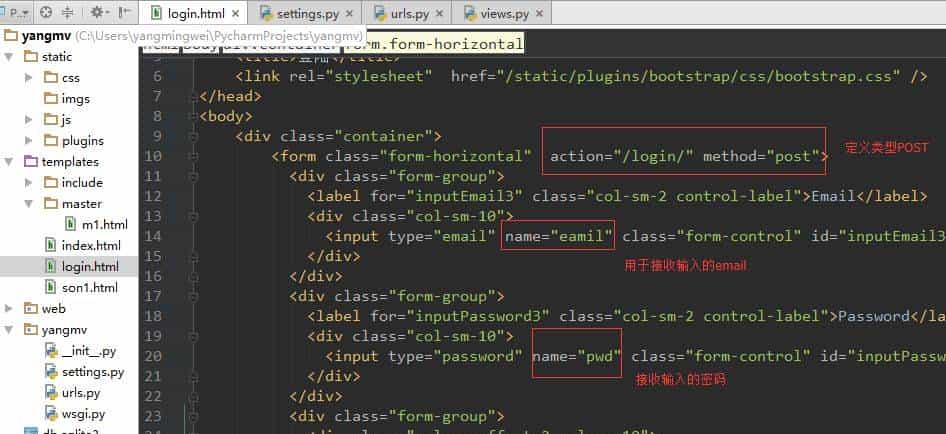The image size is (946, 434).
Task: Click the settings.py file icon in tree
Action: (x=52, y=372)
